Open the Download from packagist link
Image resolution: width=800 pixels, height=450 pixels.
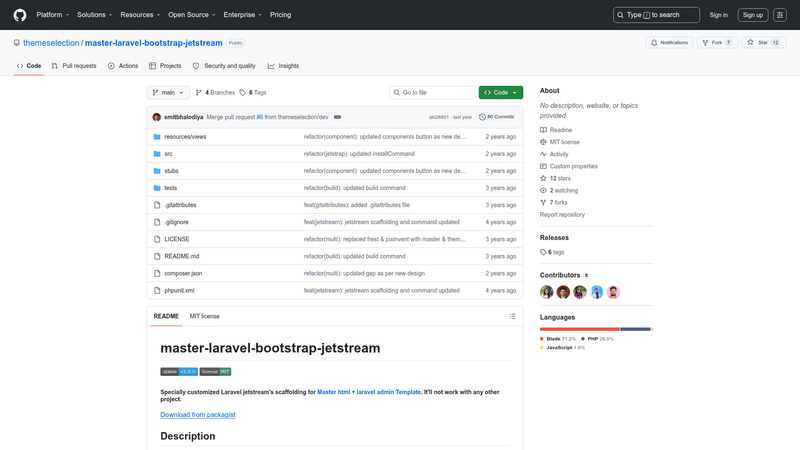pos(198,415)
